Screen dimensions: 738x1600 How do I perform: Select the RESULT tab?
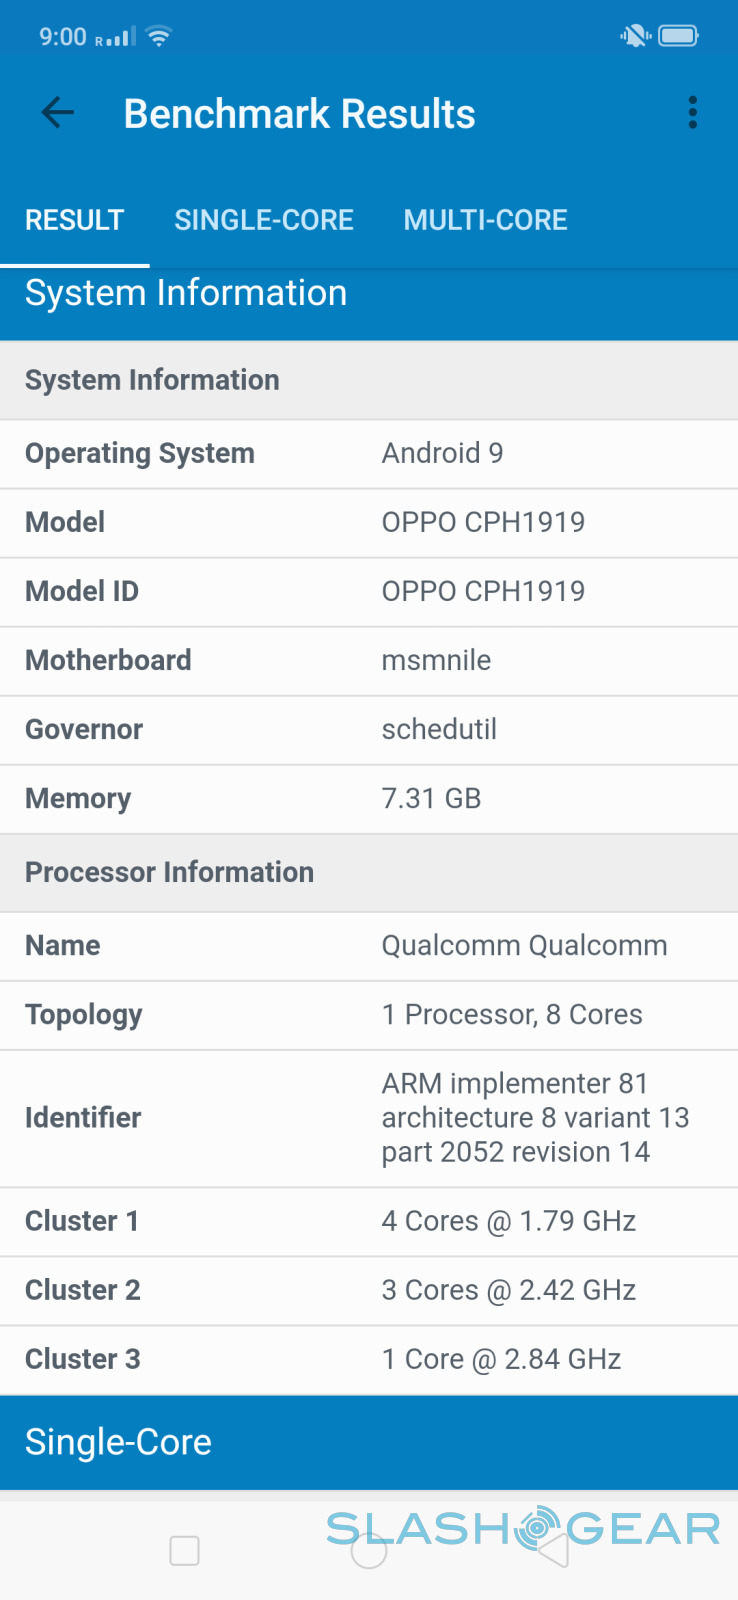(75, 220)
